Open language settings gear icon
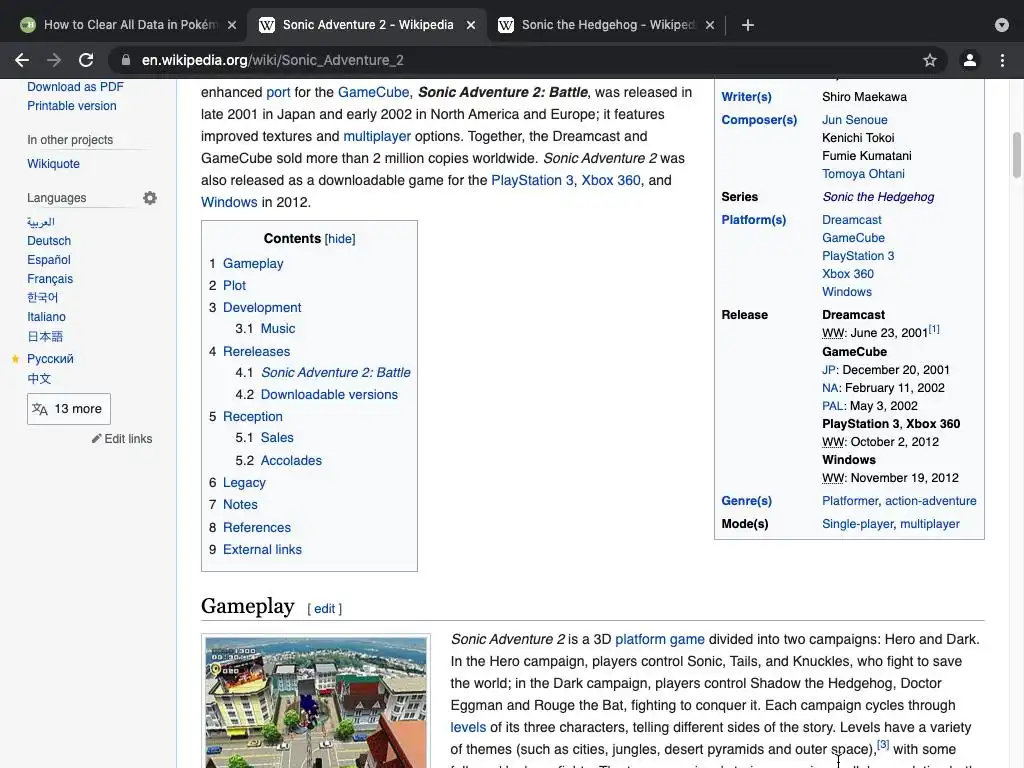The height and width of the screenshot is (768, 1024). [150, 197]
